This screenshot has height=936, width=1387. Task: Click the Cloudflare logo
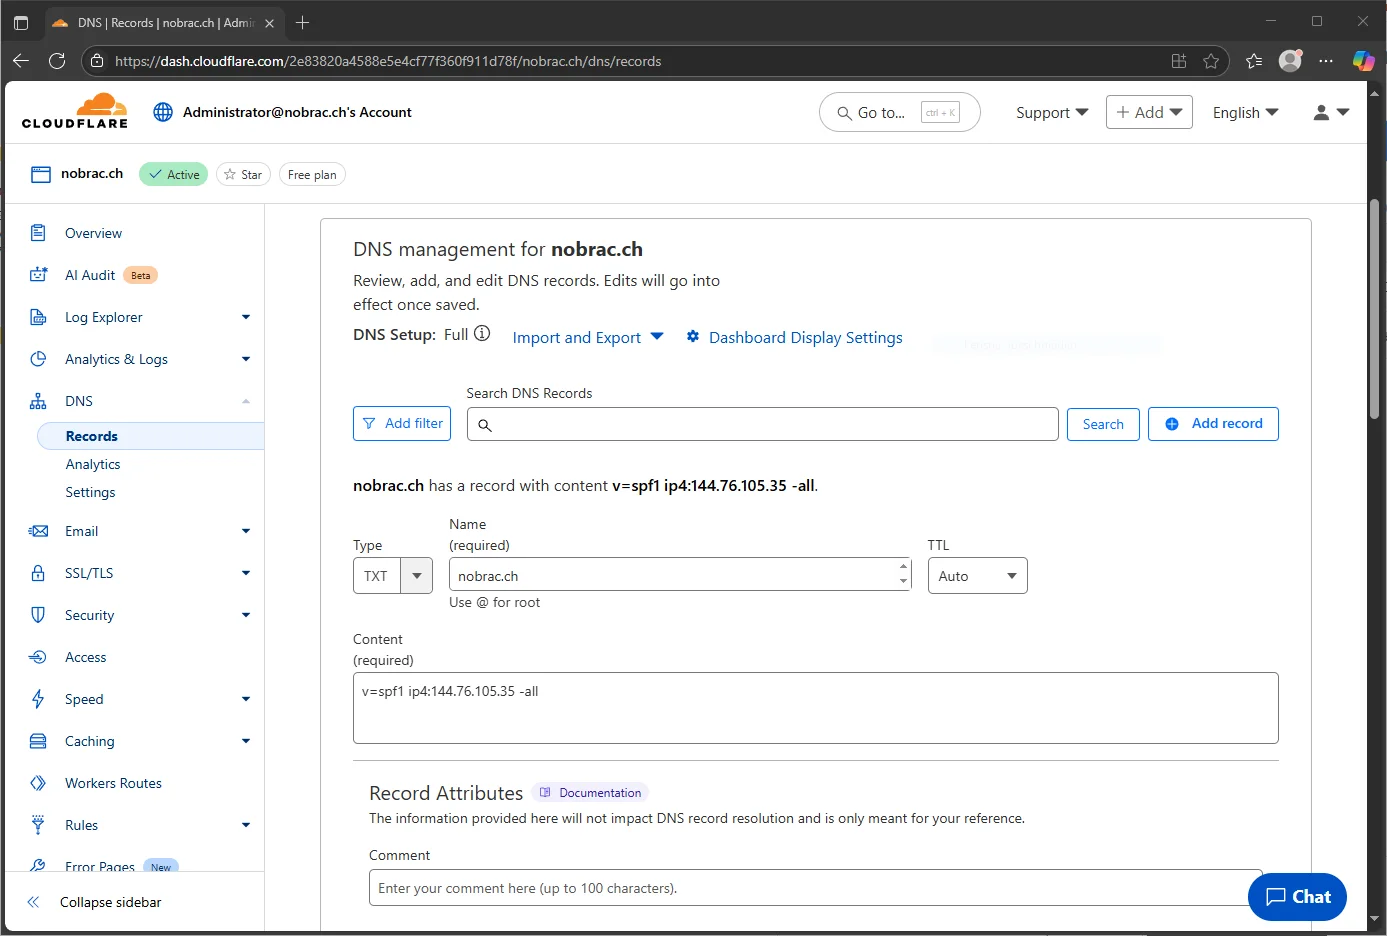(75, 111)
